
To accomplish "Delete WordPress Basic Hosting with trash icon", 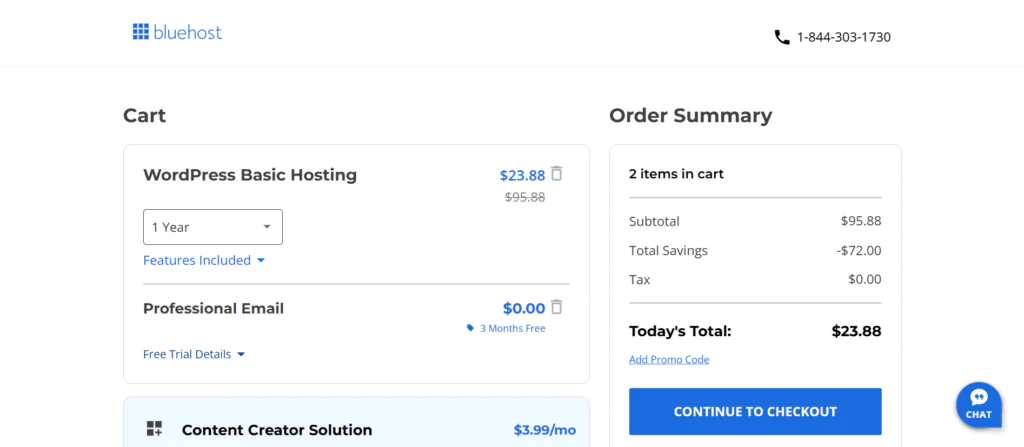I will [556, 174].
